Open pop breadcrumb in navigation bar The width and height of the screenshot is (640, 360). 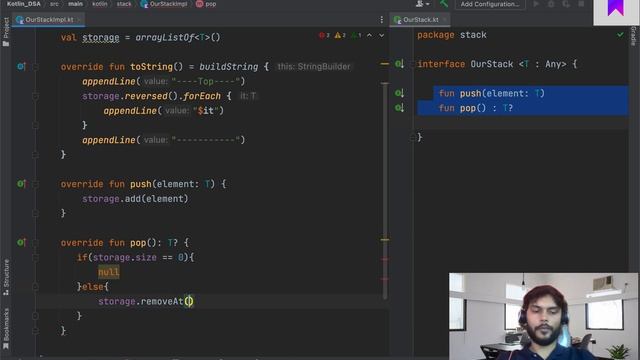point(206,4)
